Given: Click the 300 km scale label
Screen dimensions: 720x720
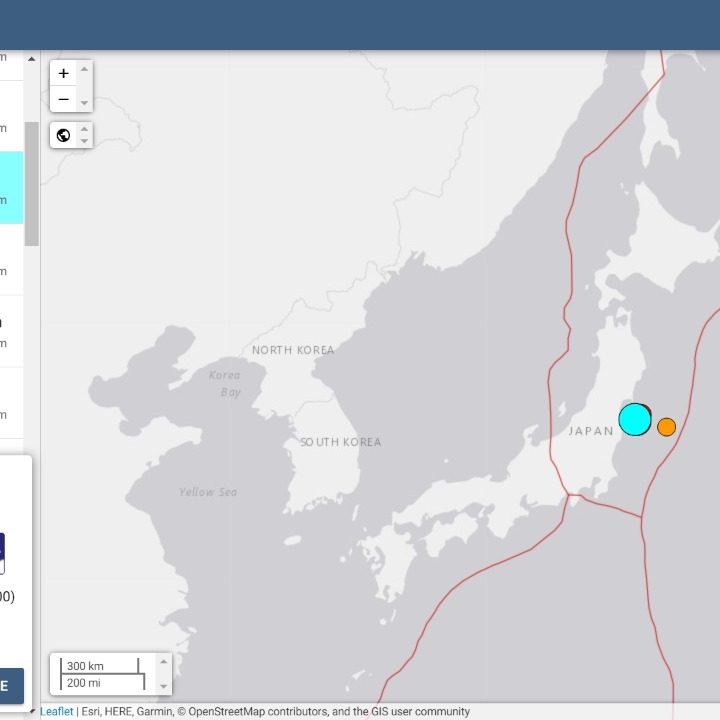Looking at the screenshot, I should (x=85, y=666).
